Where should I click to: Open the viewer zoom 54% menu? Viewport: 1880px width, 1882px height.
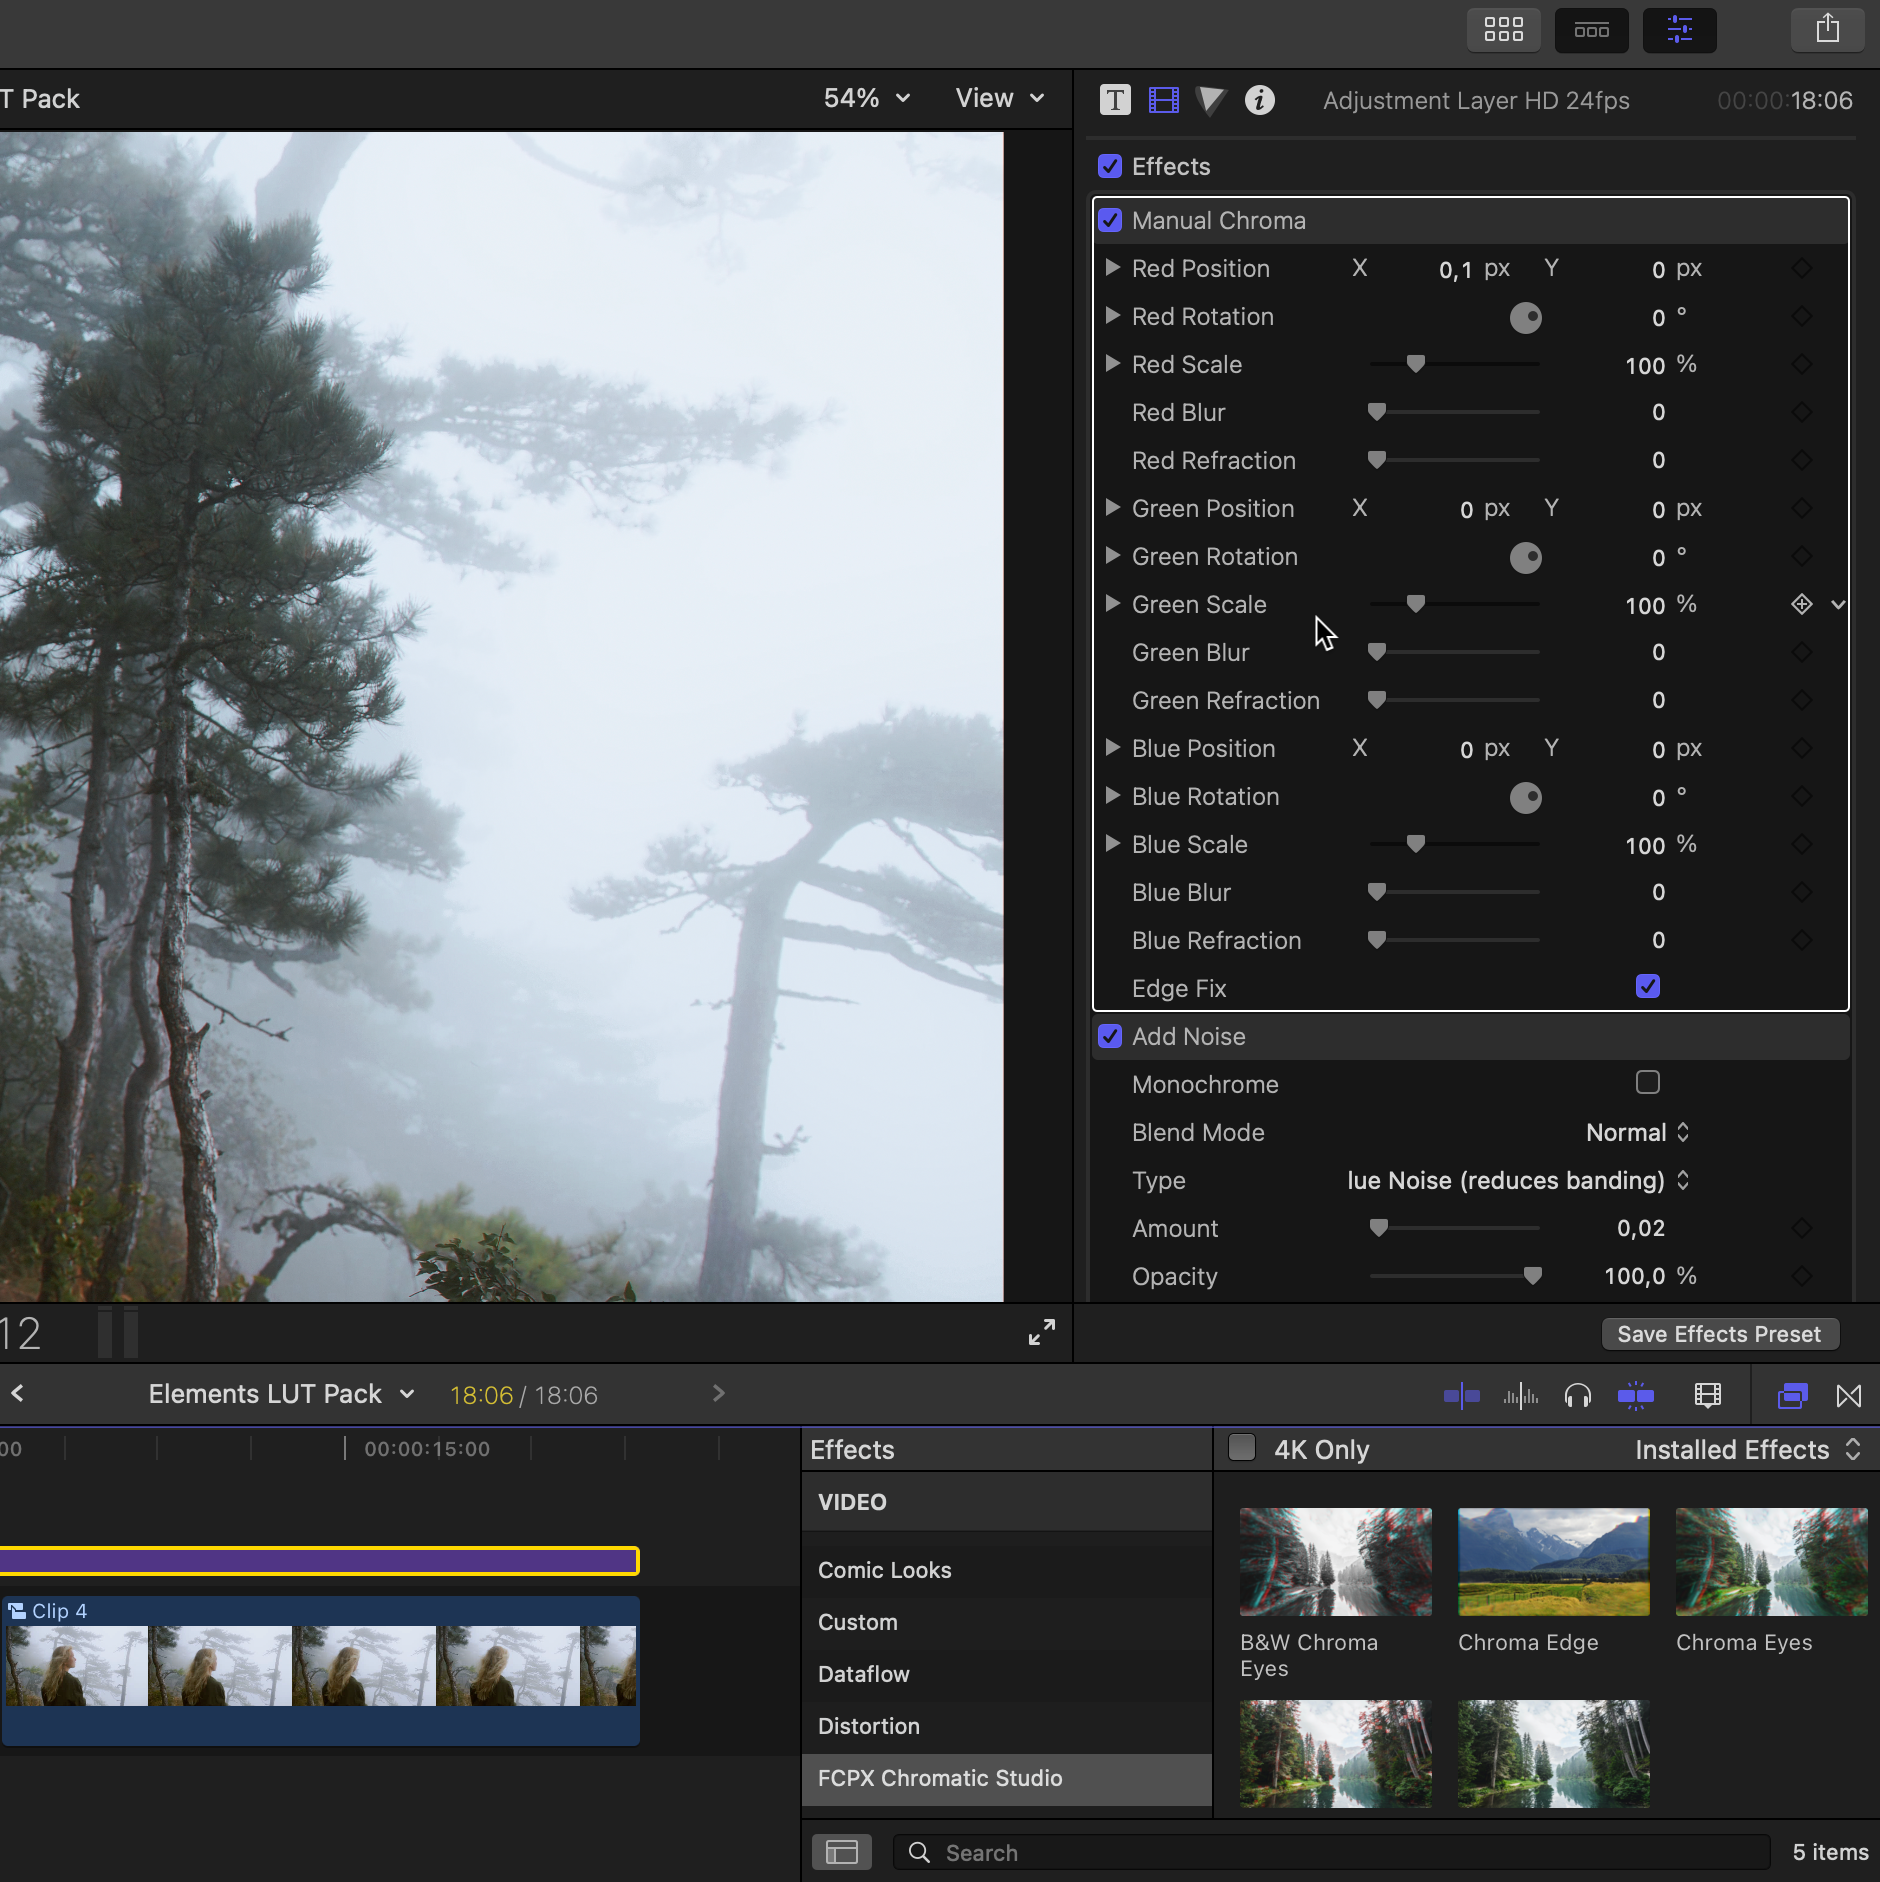(866, 98)
